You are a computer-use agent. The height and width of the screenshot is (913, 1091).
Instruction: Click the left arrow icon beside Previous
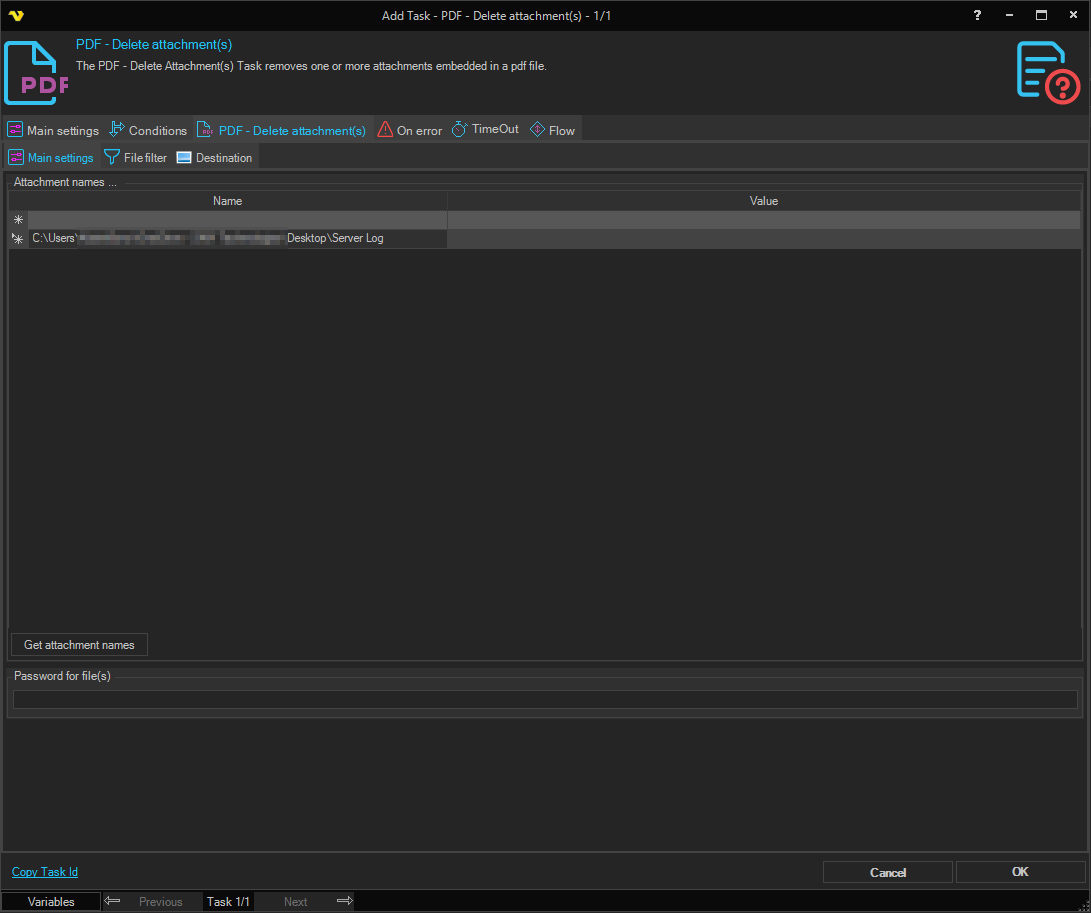113,901
